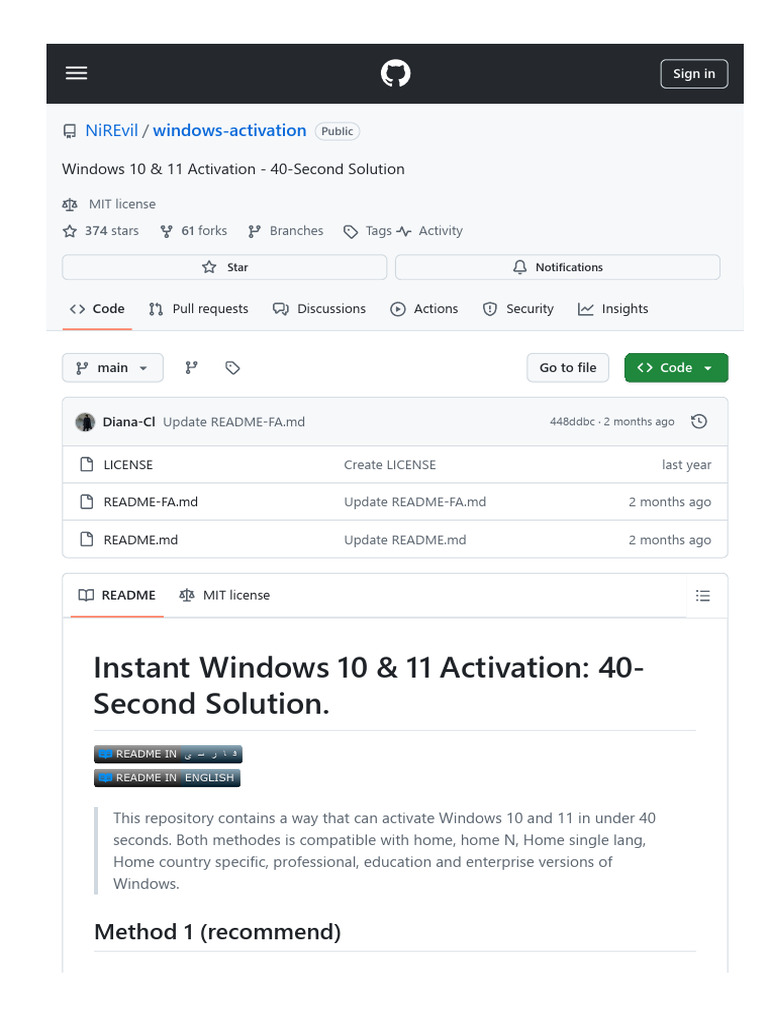Open the README-FA.md file
This screenshot has height=1024, width=768.
point(151,502)
